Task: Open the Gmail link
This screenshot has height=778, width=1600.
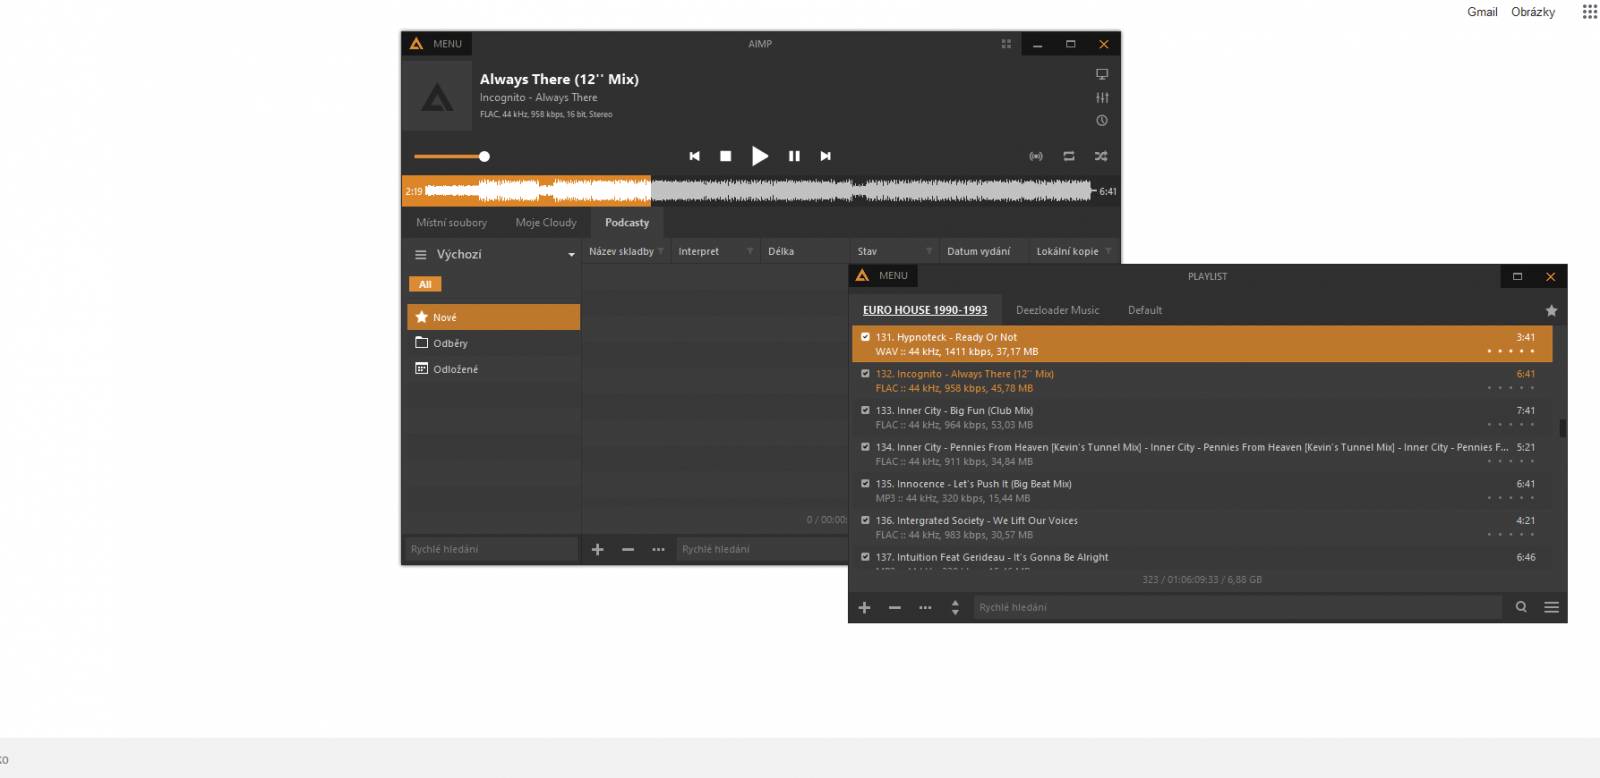Action: (x=1482, y=12)
